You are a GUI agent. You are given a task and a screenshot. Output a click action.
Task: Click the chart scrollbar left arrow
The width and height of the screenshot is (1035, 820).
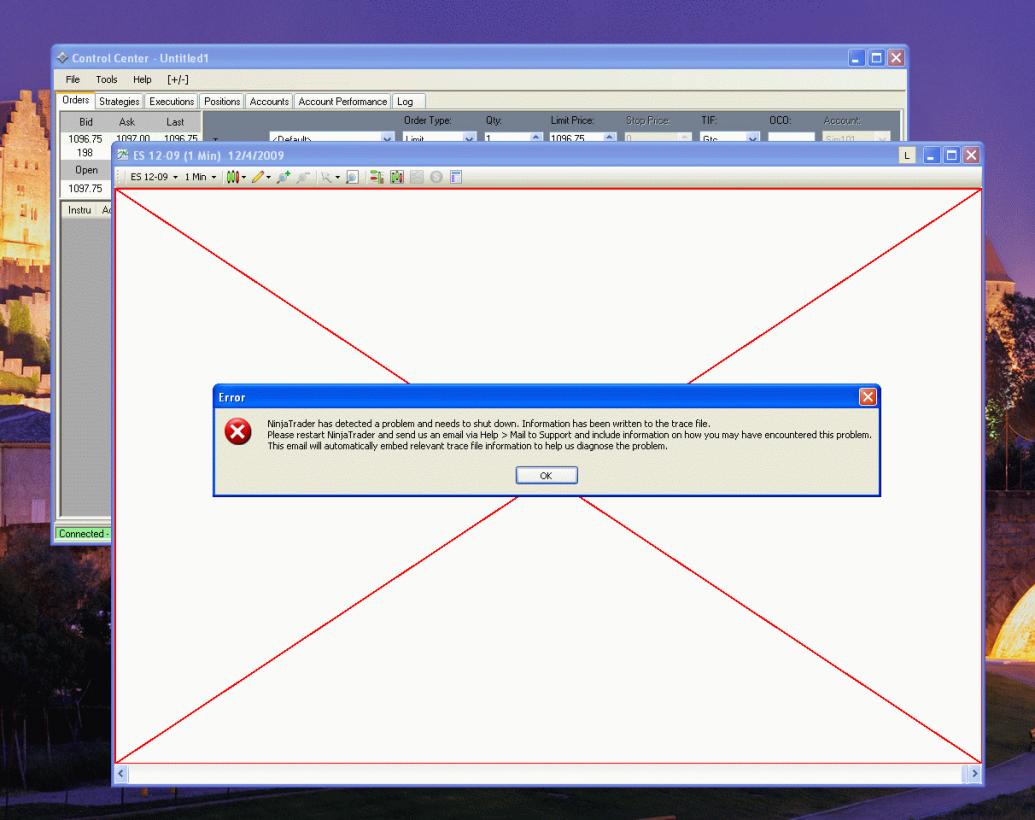121,773
